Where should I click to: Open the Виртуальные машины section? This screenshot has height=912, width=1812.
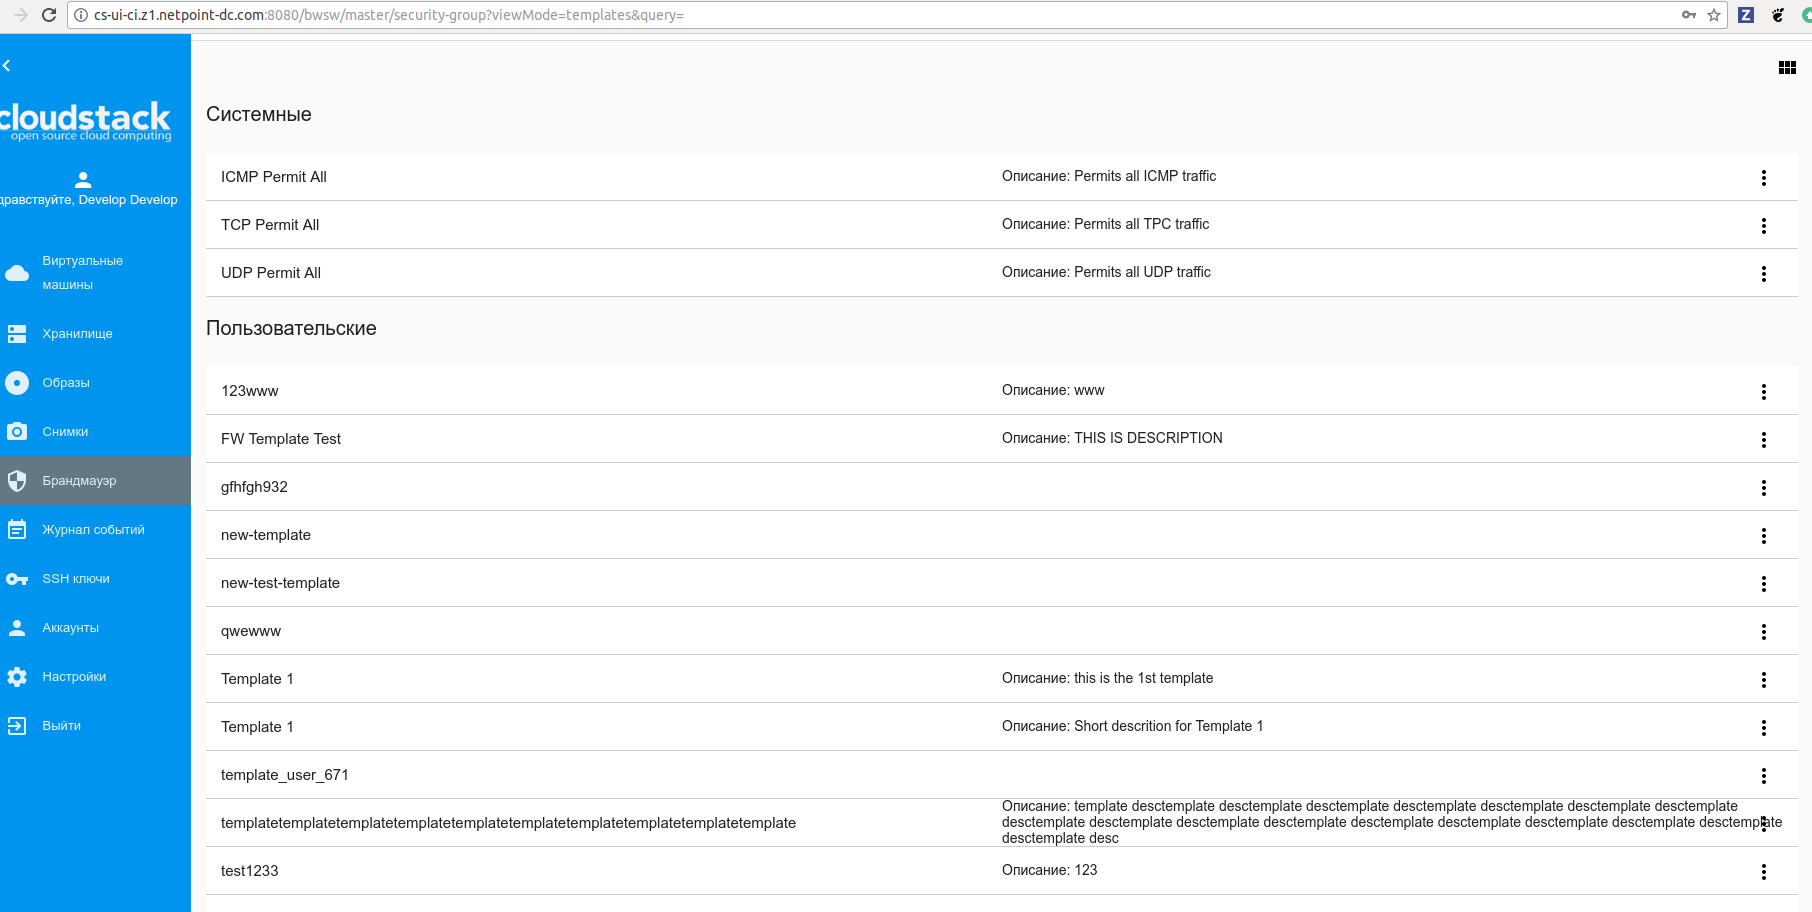tap(82, 272)
